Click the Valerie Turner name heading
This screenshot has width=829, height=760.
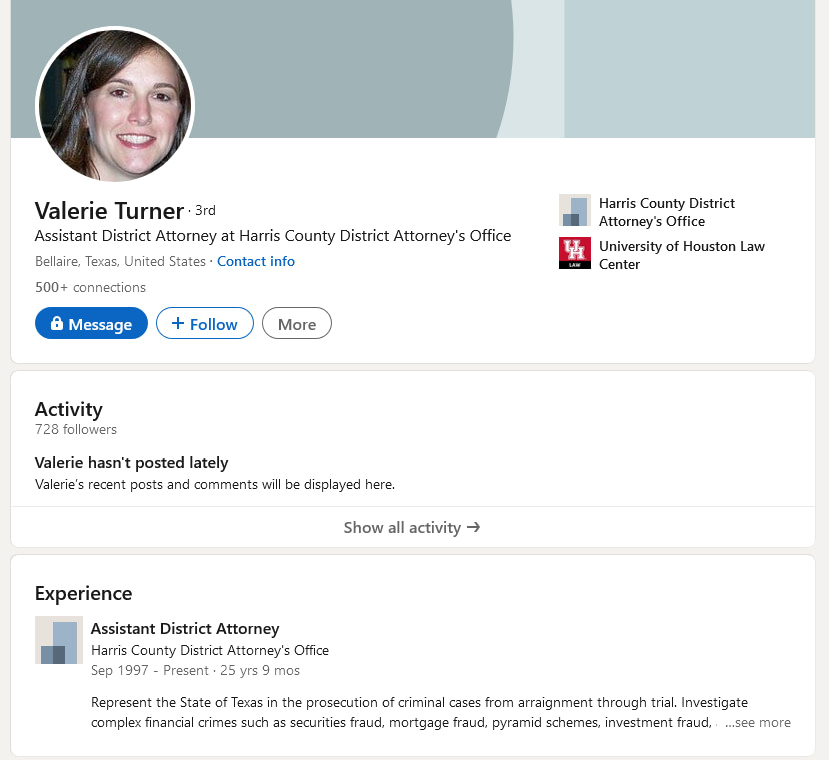point(109,210)
